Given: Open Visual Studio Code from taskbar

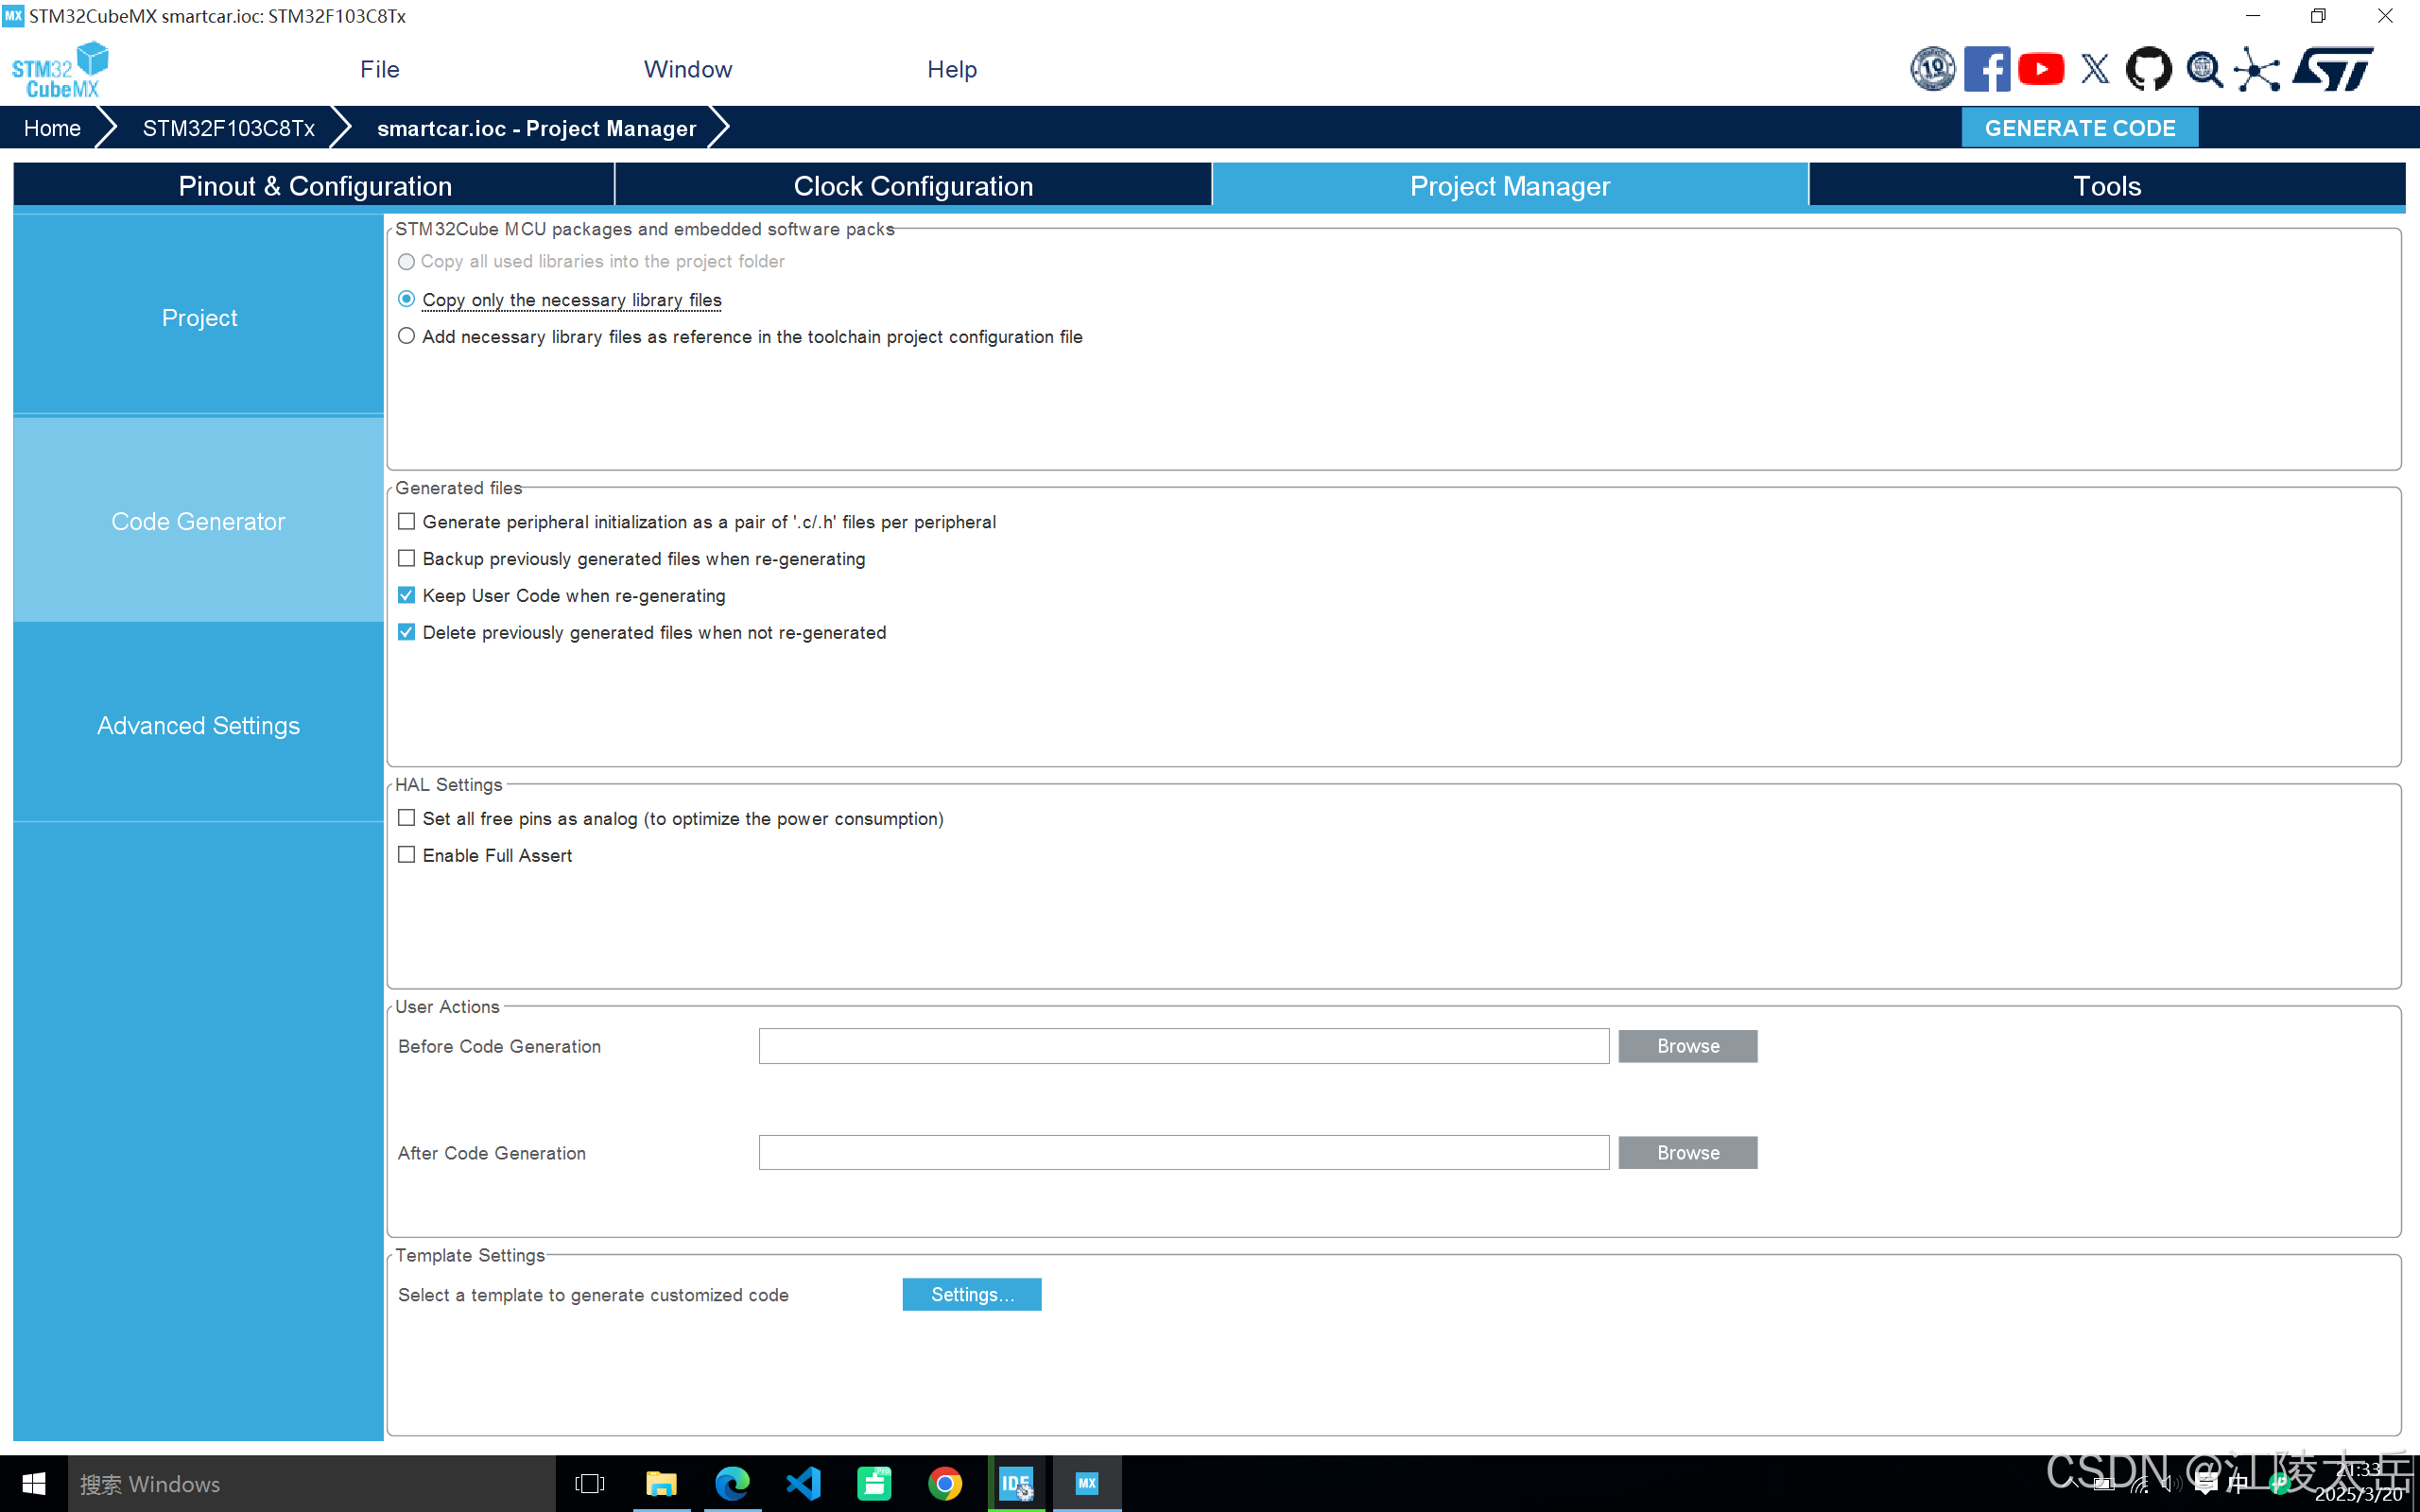Looking at the screenshot, I should click(x=803, y=1483).
